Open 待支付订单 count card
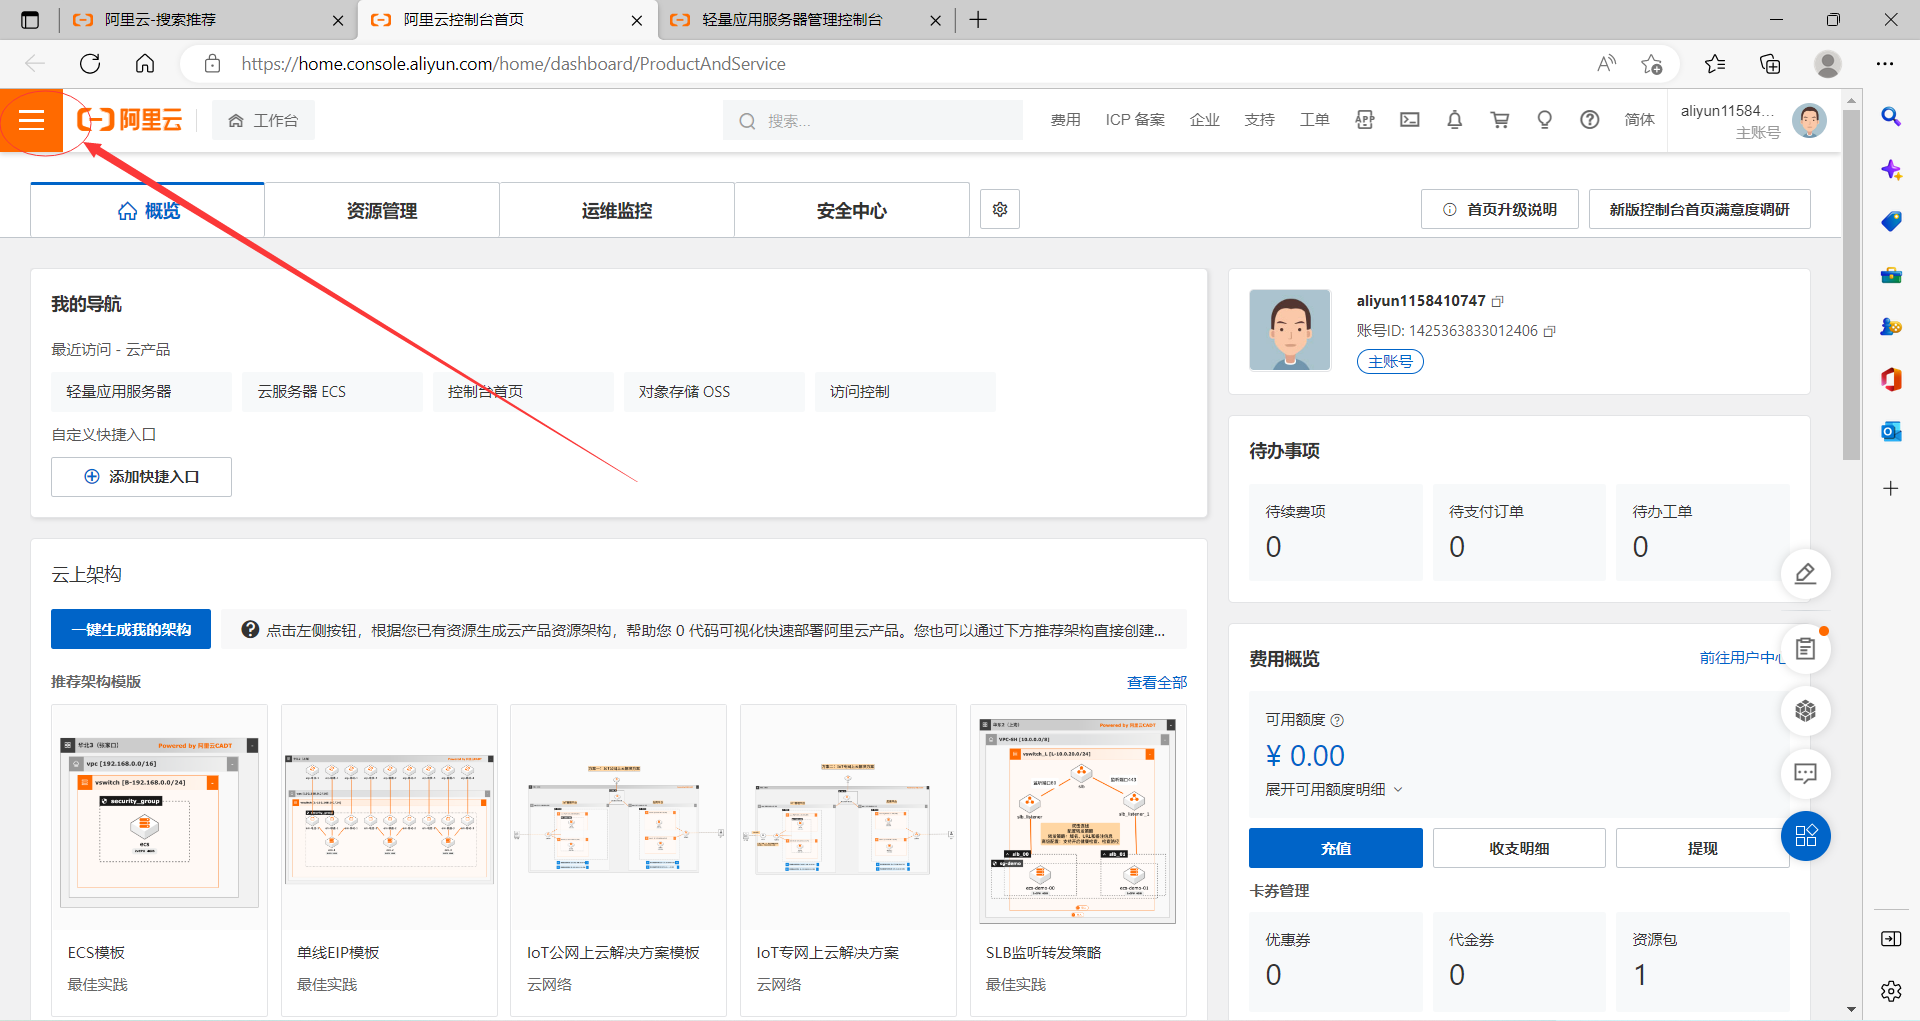The height and width of the screenshot is (1021, 1920). pos(1519,532)
